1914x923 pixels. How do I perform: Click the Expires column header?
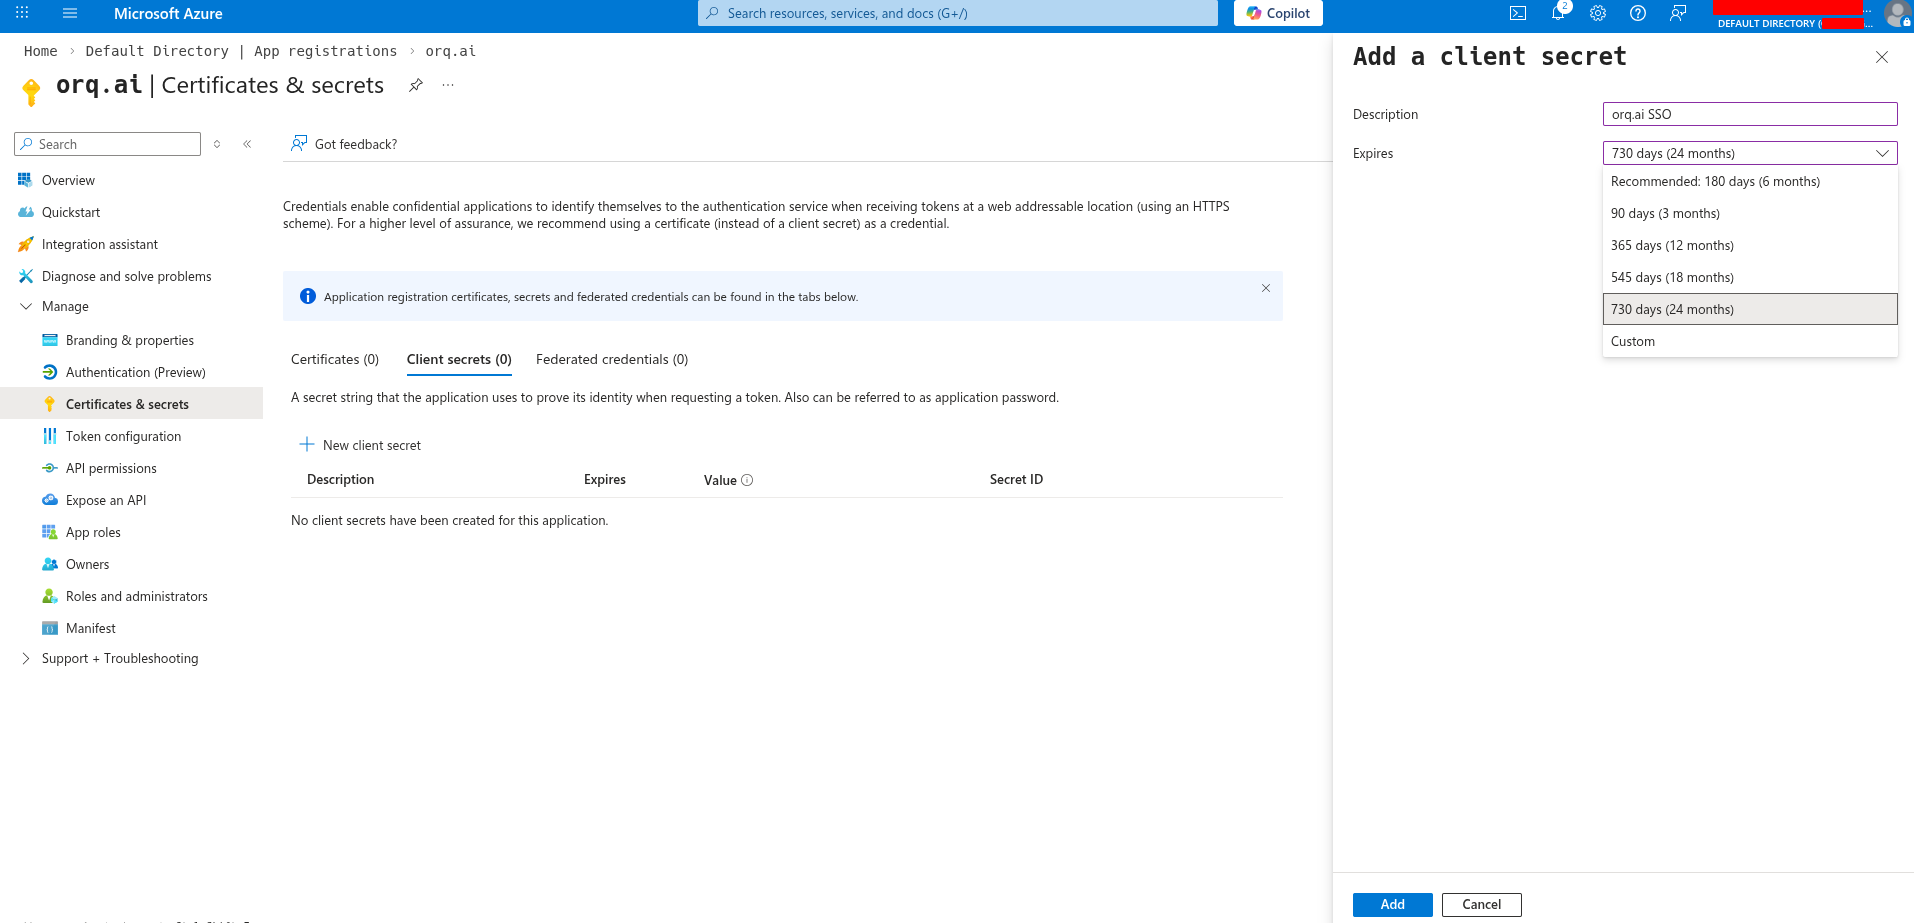click(605, 479)
